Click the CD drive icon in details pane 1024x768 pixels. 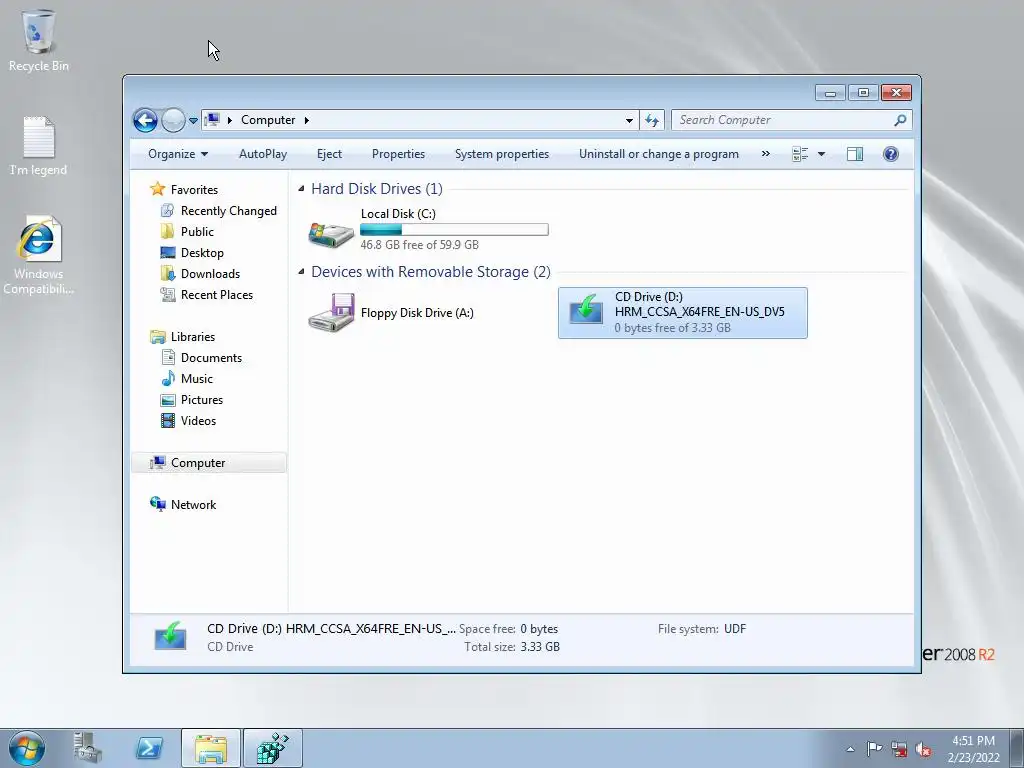[x=170, y=636]
